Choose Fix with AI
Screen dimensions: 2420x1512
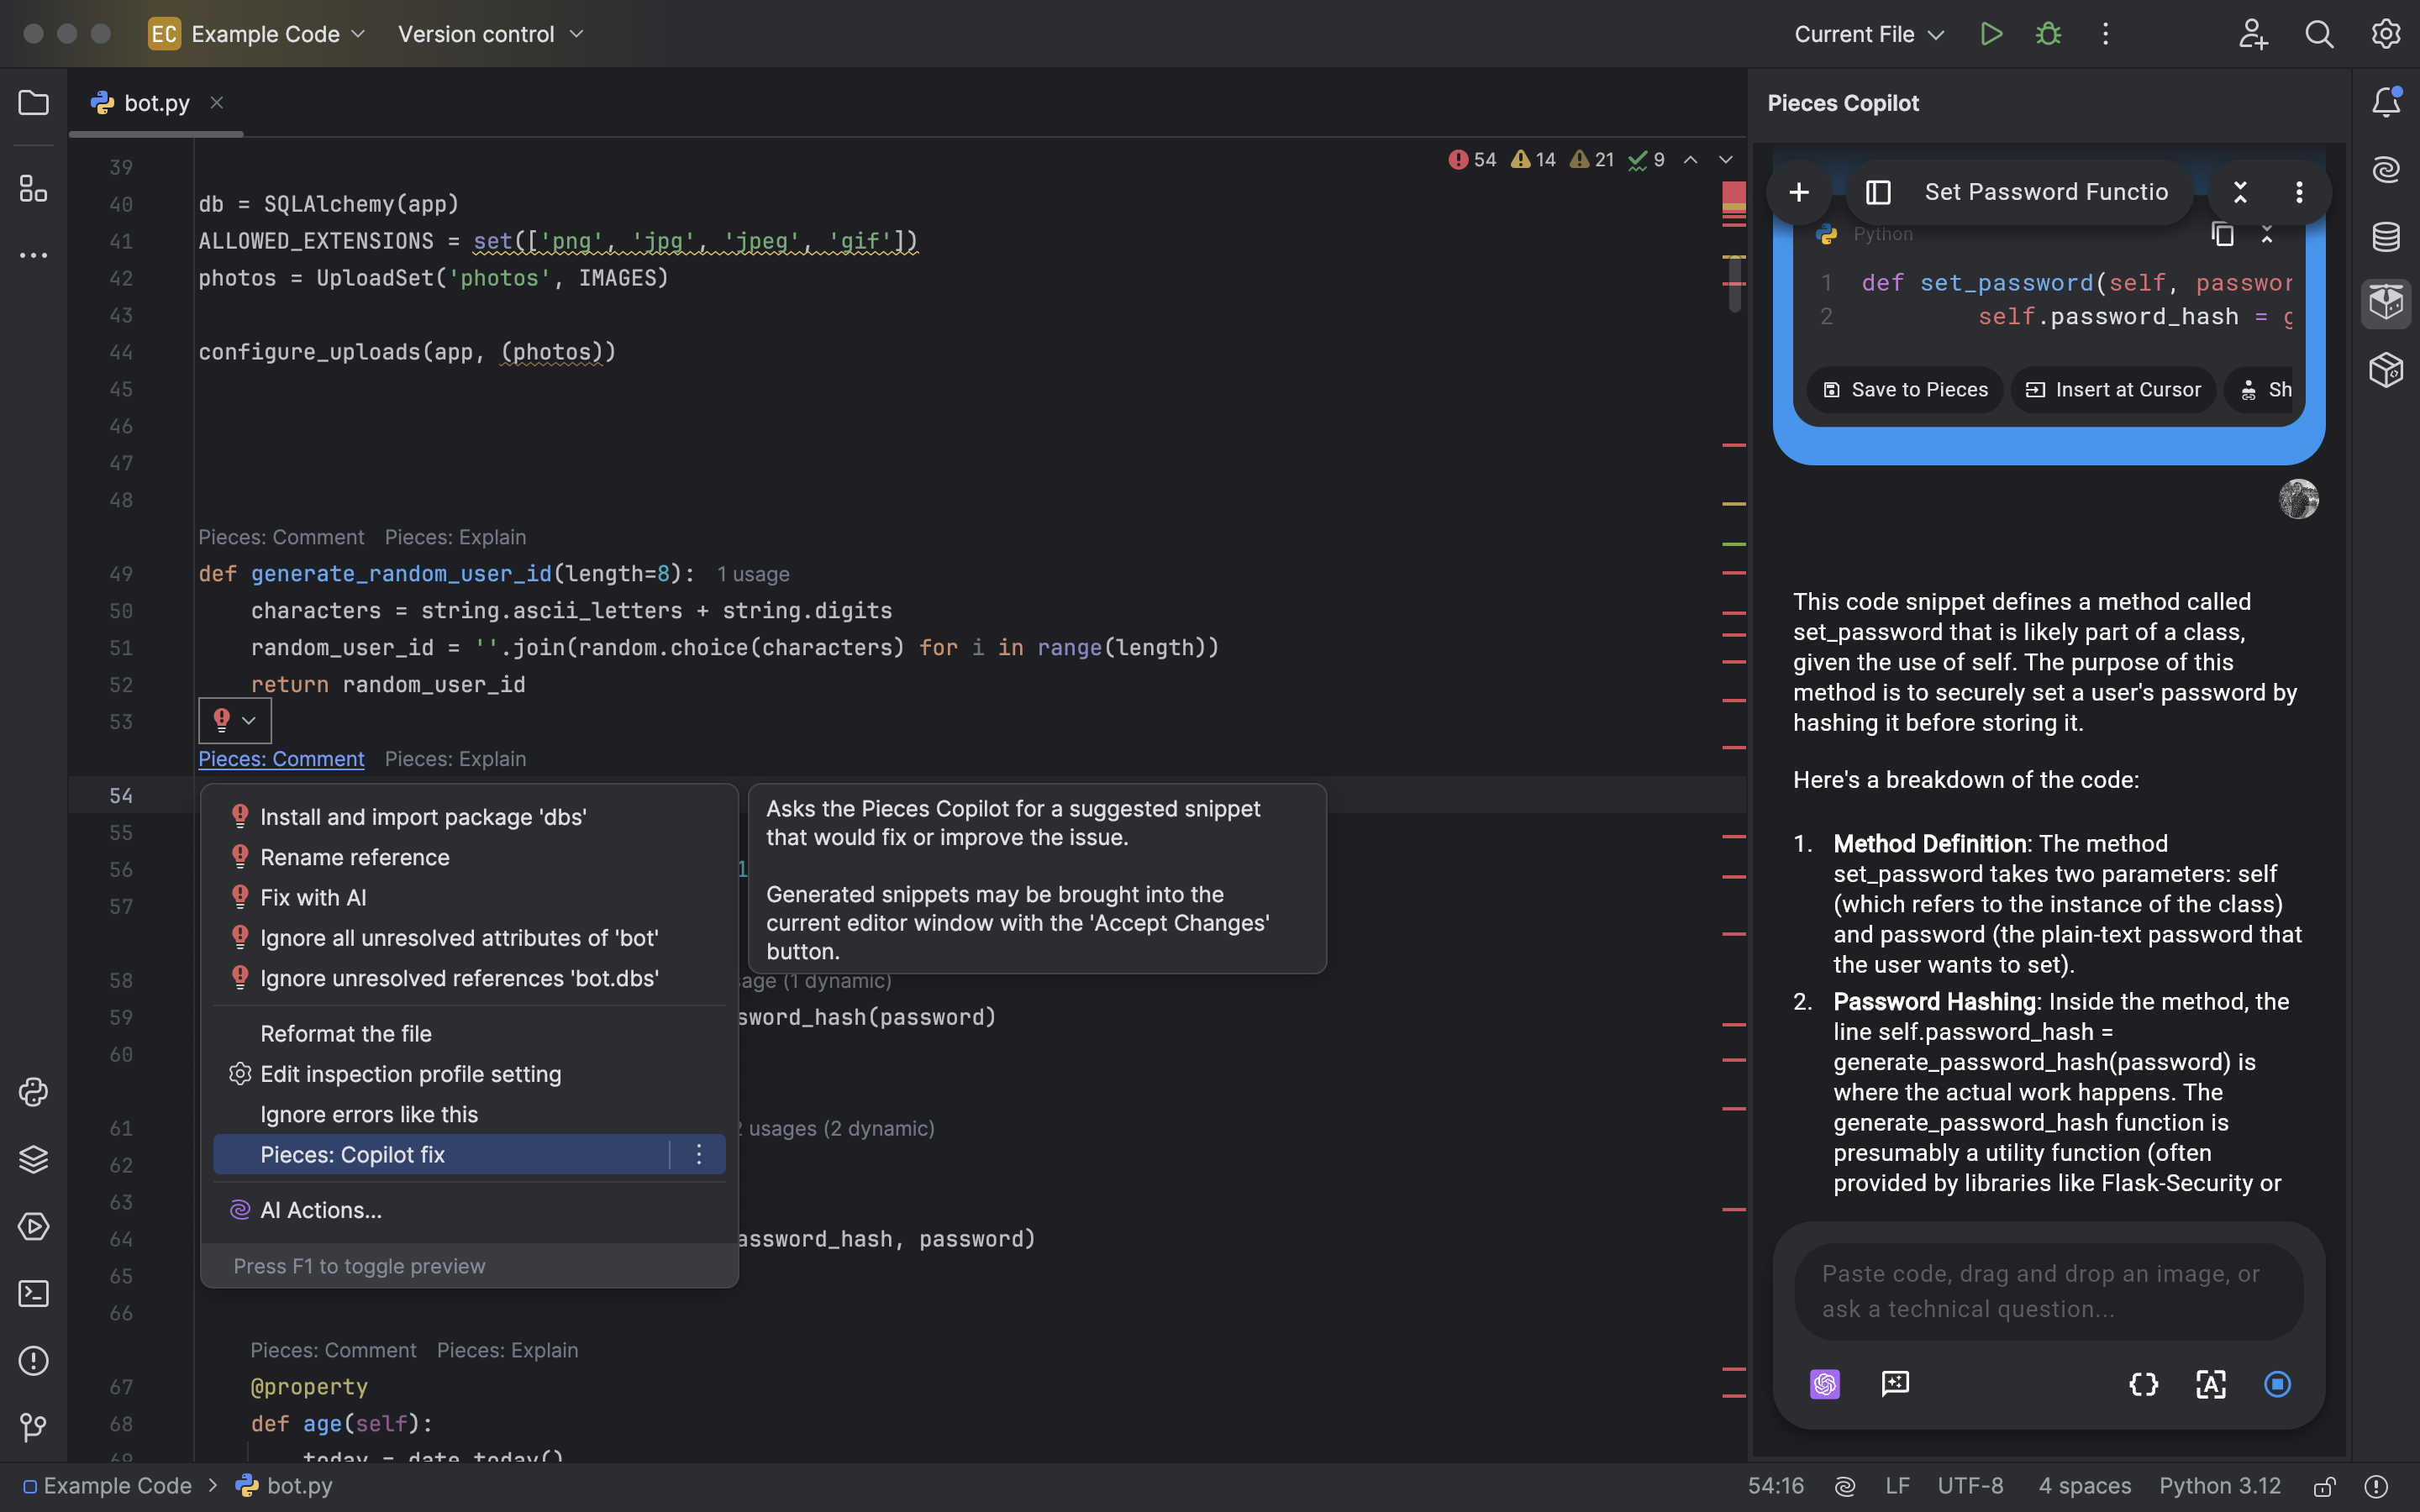click(x=469, y=897)
